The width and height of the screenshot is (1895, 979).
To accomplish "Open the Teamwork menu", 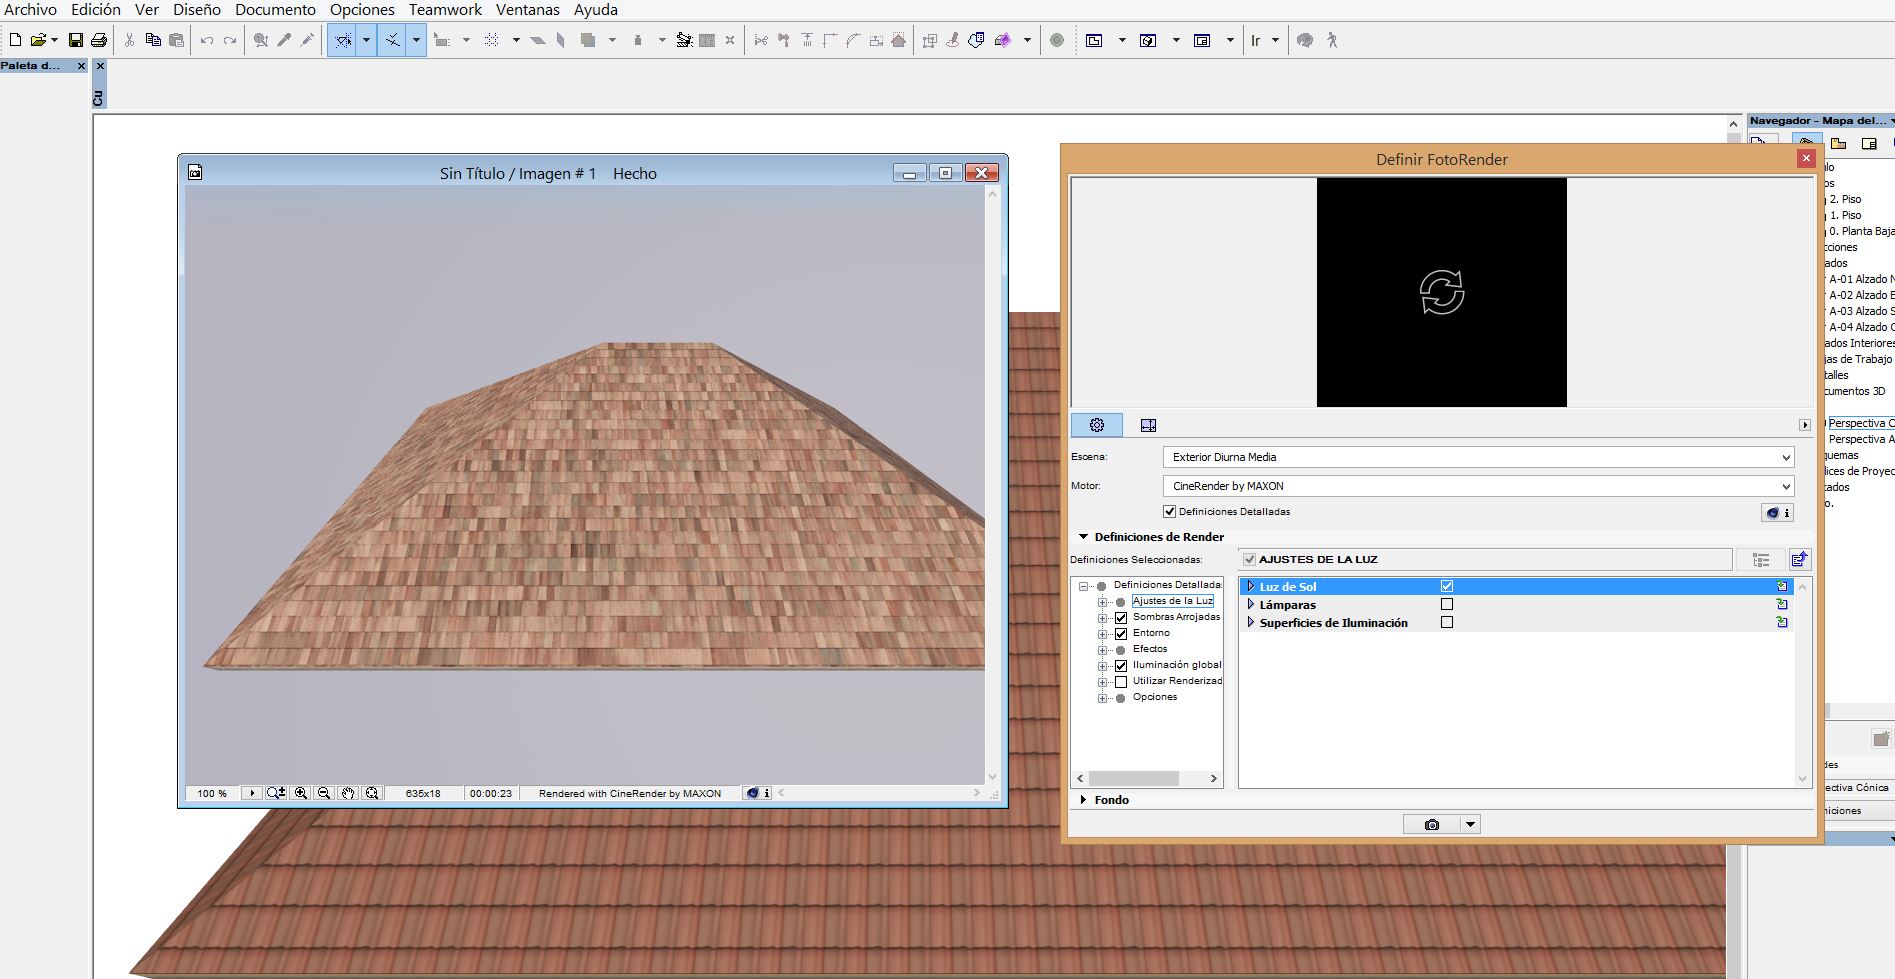I will pyautogui.click(x=445, y=10).
